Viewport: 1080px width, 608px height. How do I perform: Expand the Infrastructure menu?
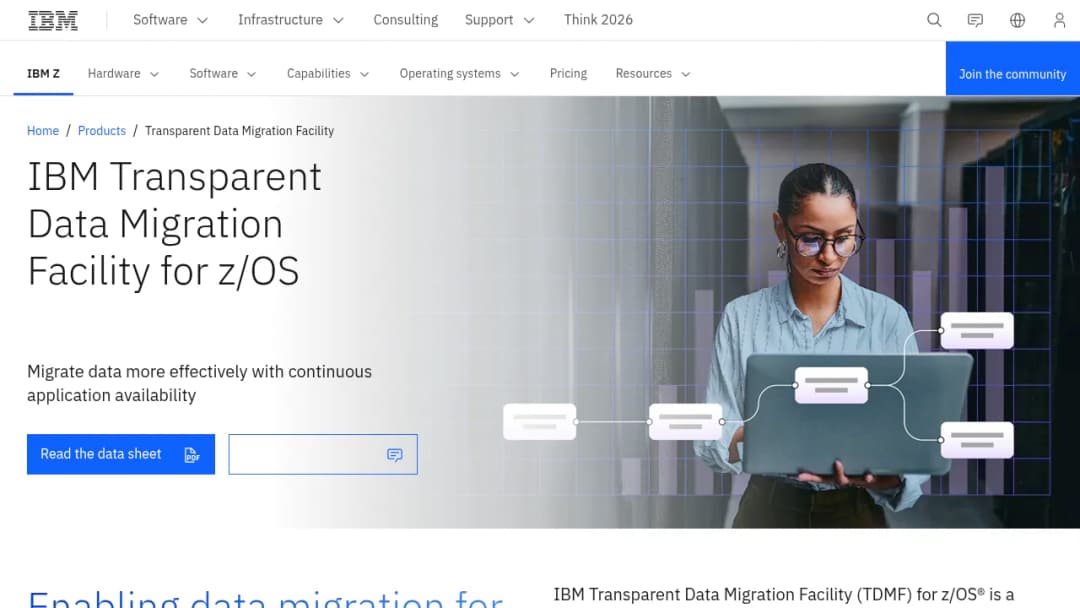pyautogui.click(x=291, y=20)
